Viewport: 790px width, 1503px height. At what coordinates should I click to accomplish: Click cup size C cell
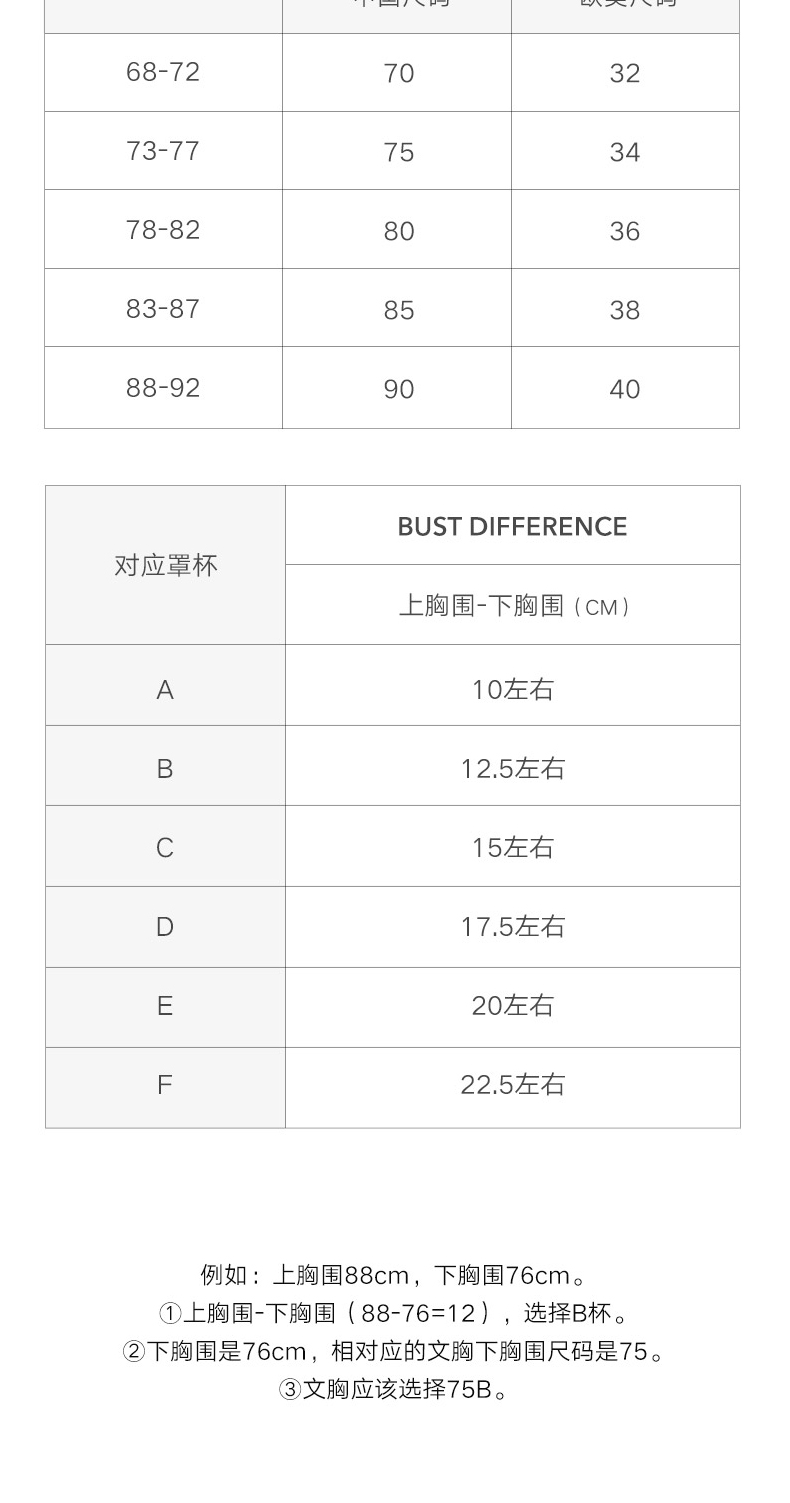[165, 848]
